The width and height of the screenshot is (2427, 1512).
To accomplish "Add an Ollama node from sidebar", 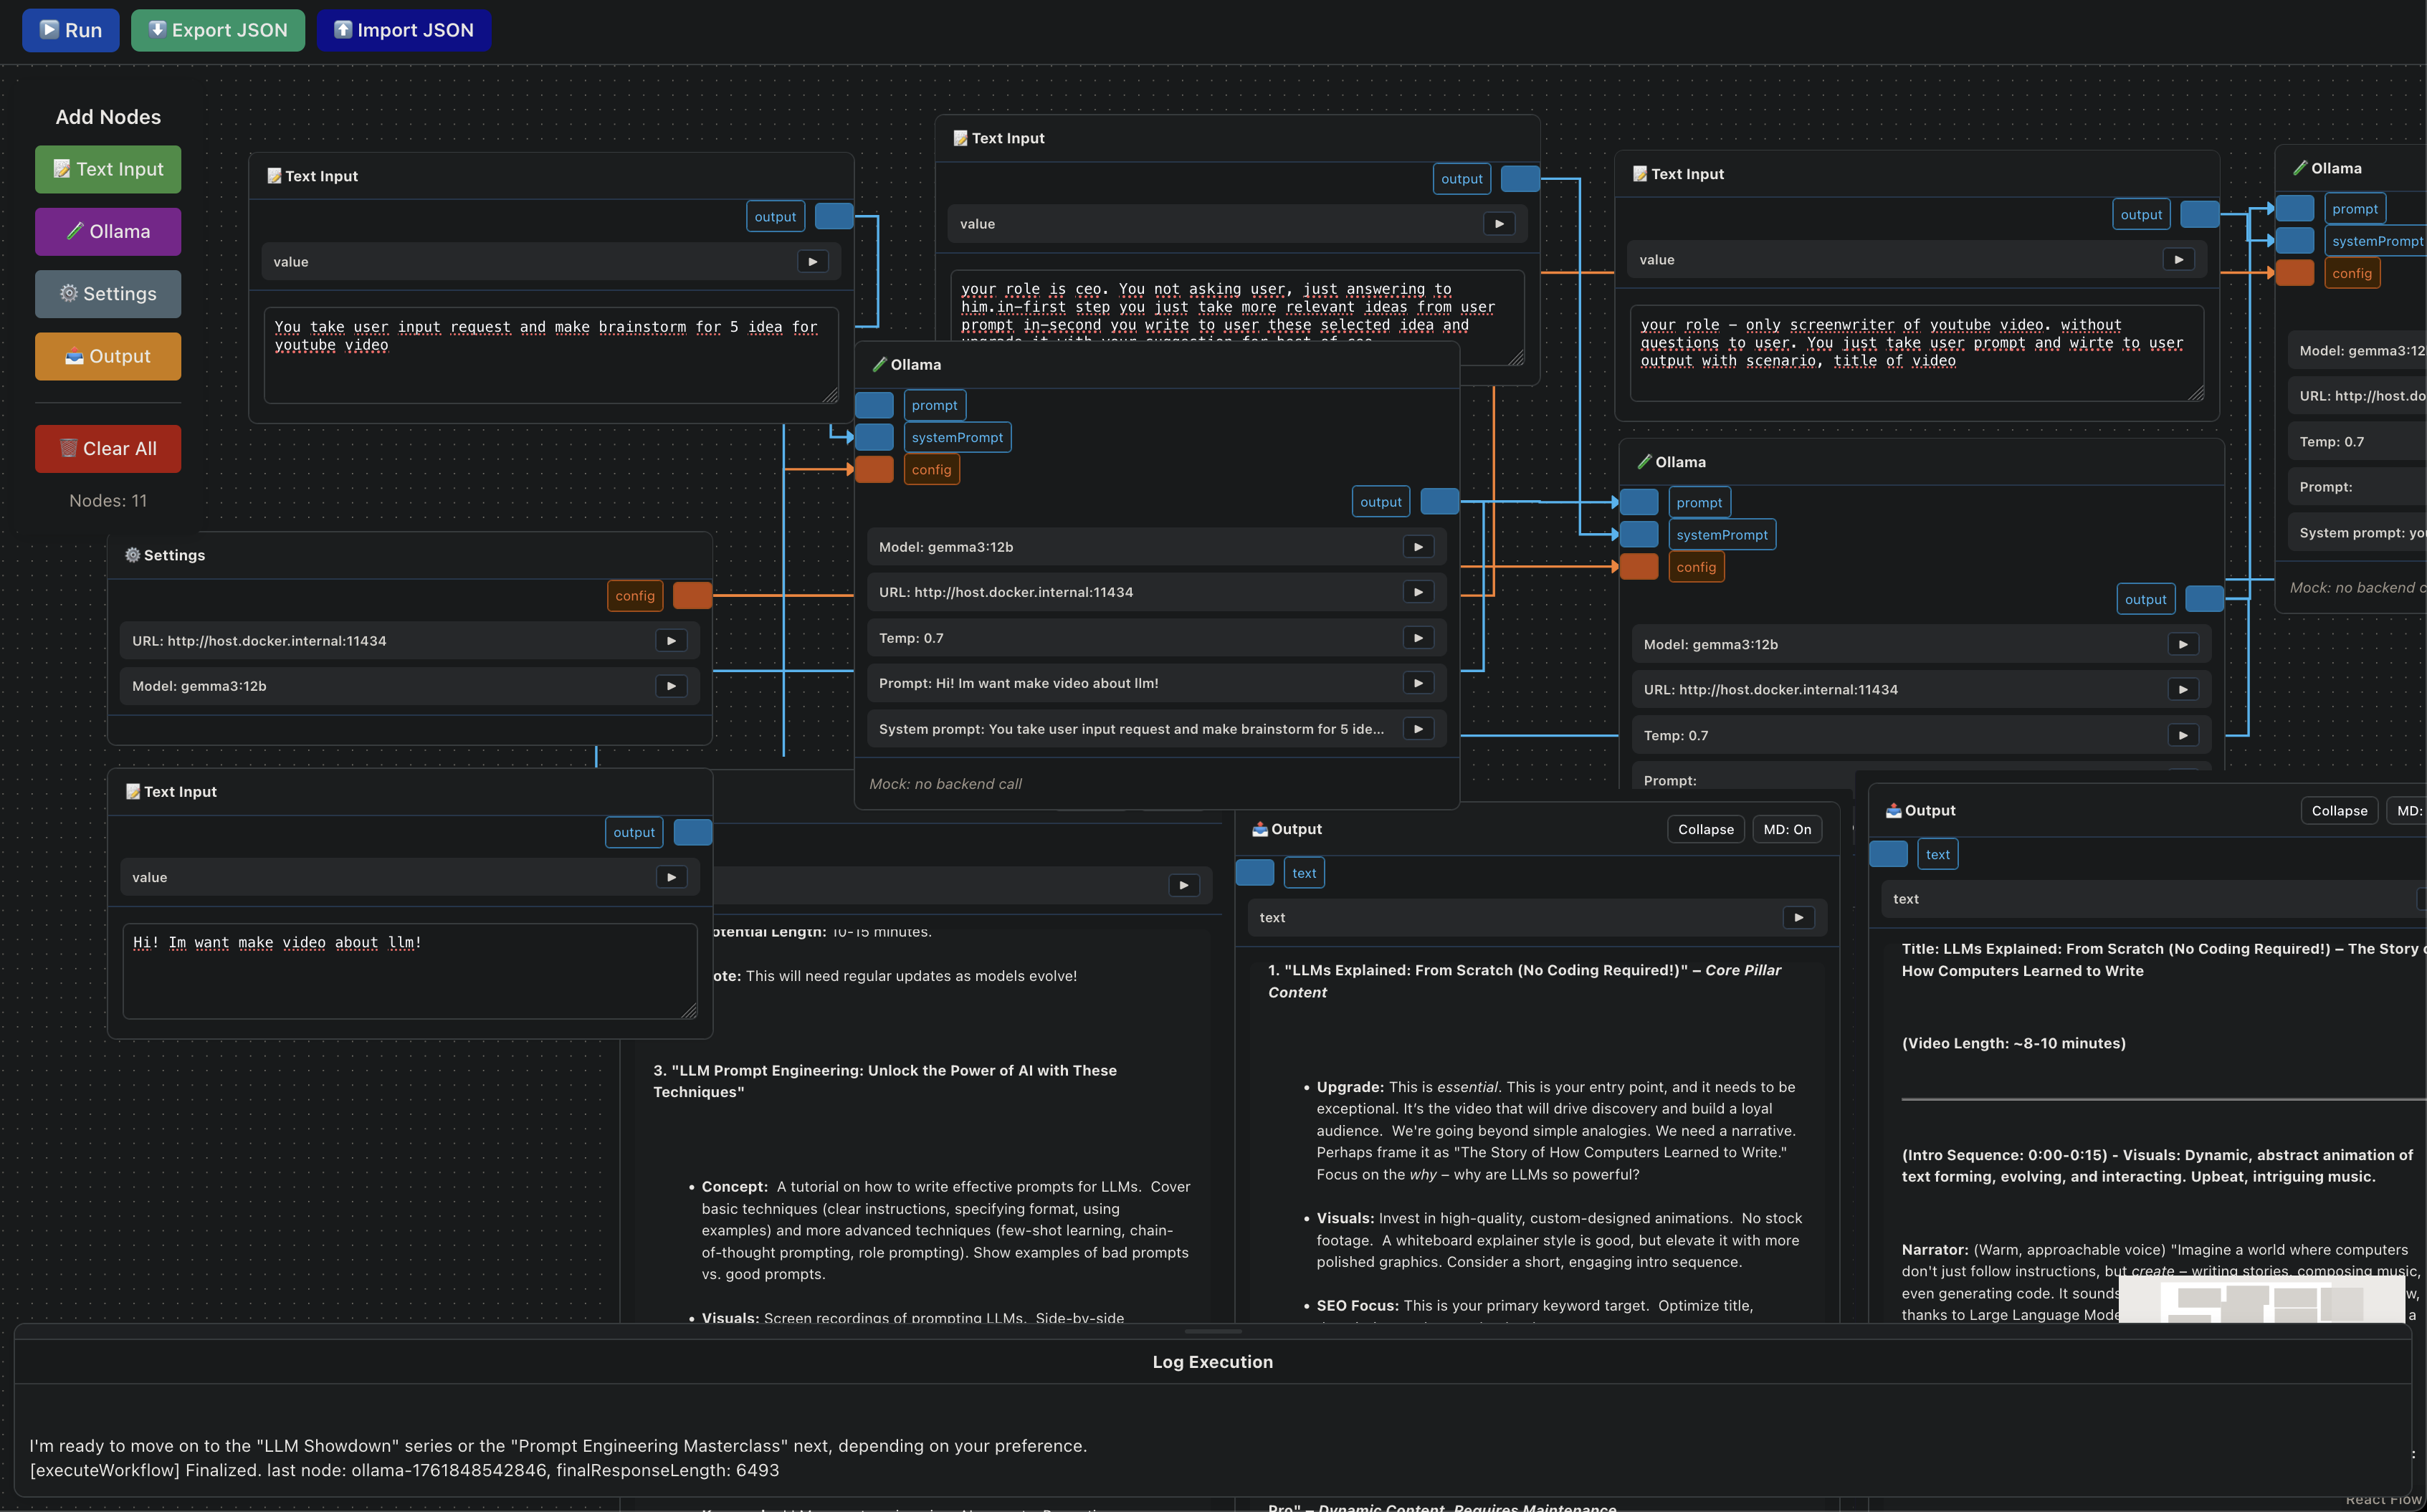I will coord(108,231).
